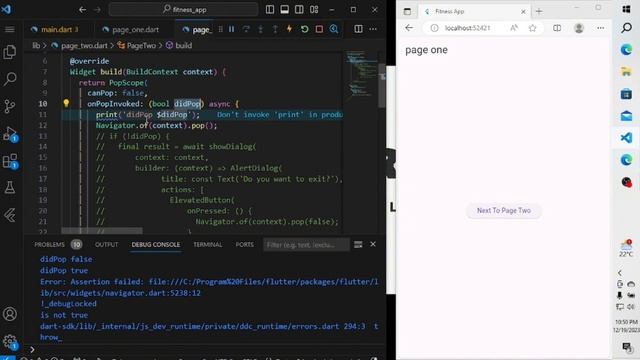Open Source Control view
This screenshot has height=360, width=640.
click(x=9, y=107)
